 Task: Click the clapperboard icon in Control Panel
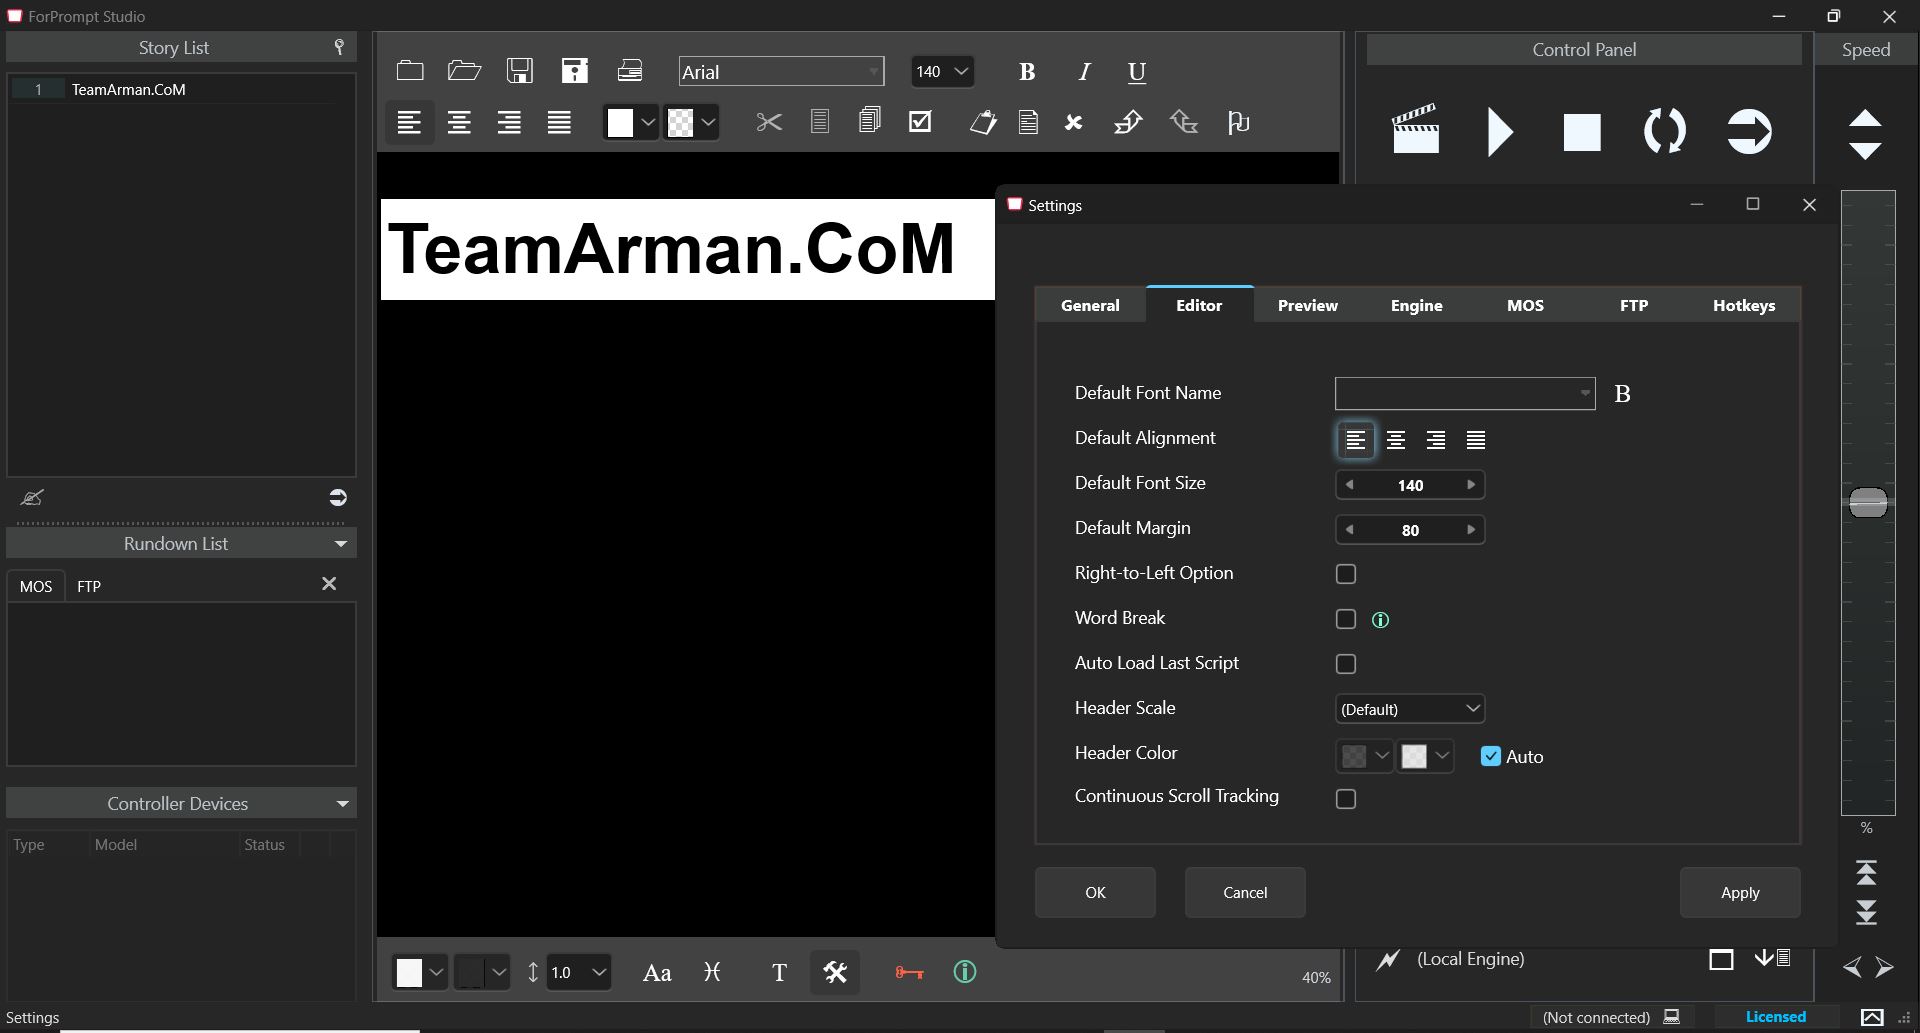click(x=1416, y=129)
